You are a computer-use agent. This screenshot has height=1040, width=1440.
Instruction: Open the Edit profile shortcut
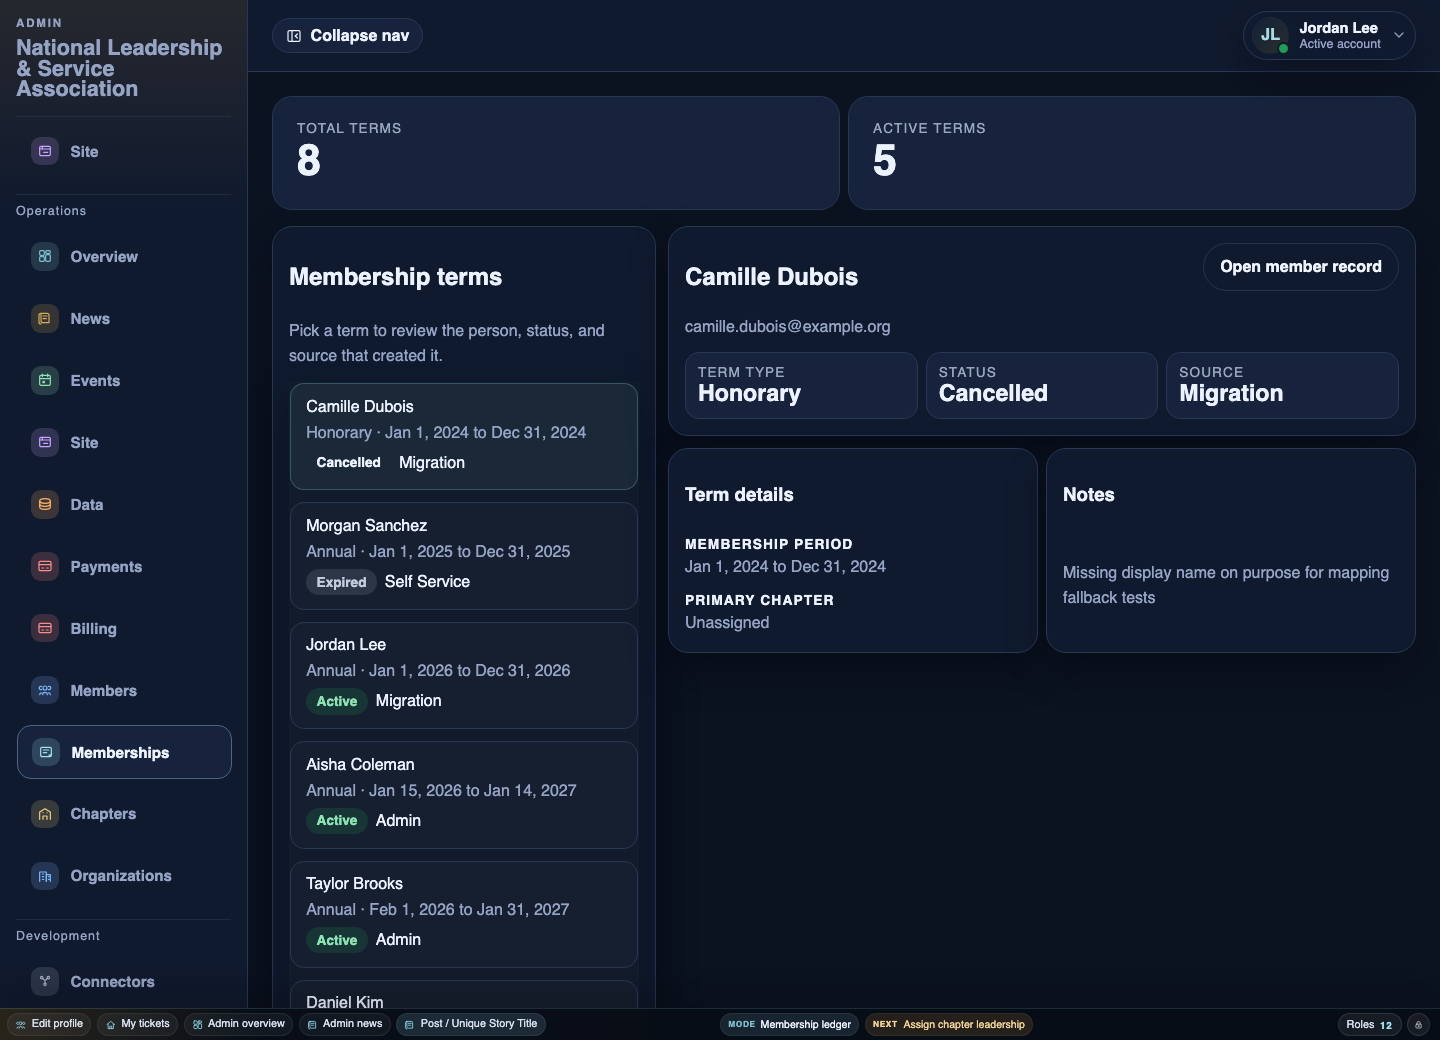coord(48,1025)
